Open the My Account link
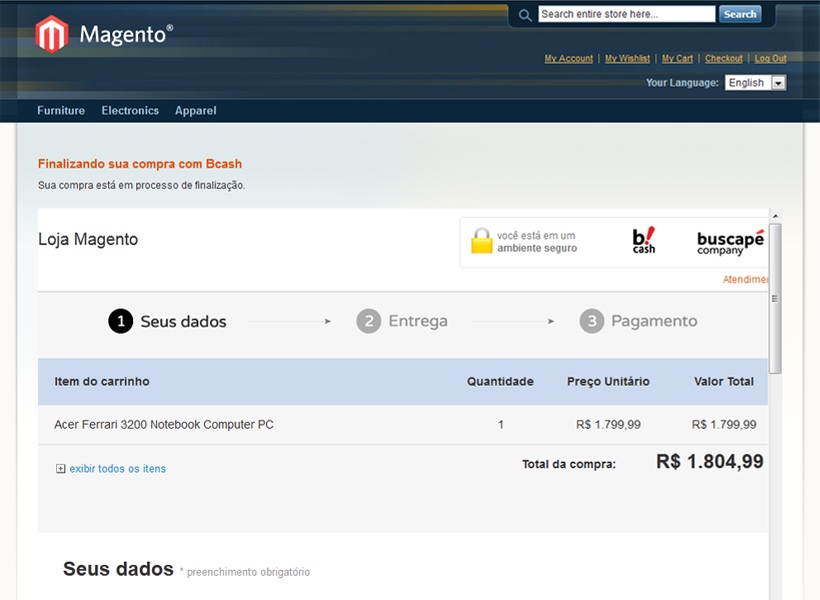Viewport: 820px width, 600px height. click(x=568, y=59)
